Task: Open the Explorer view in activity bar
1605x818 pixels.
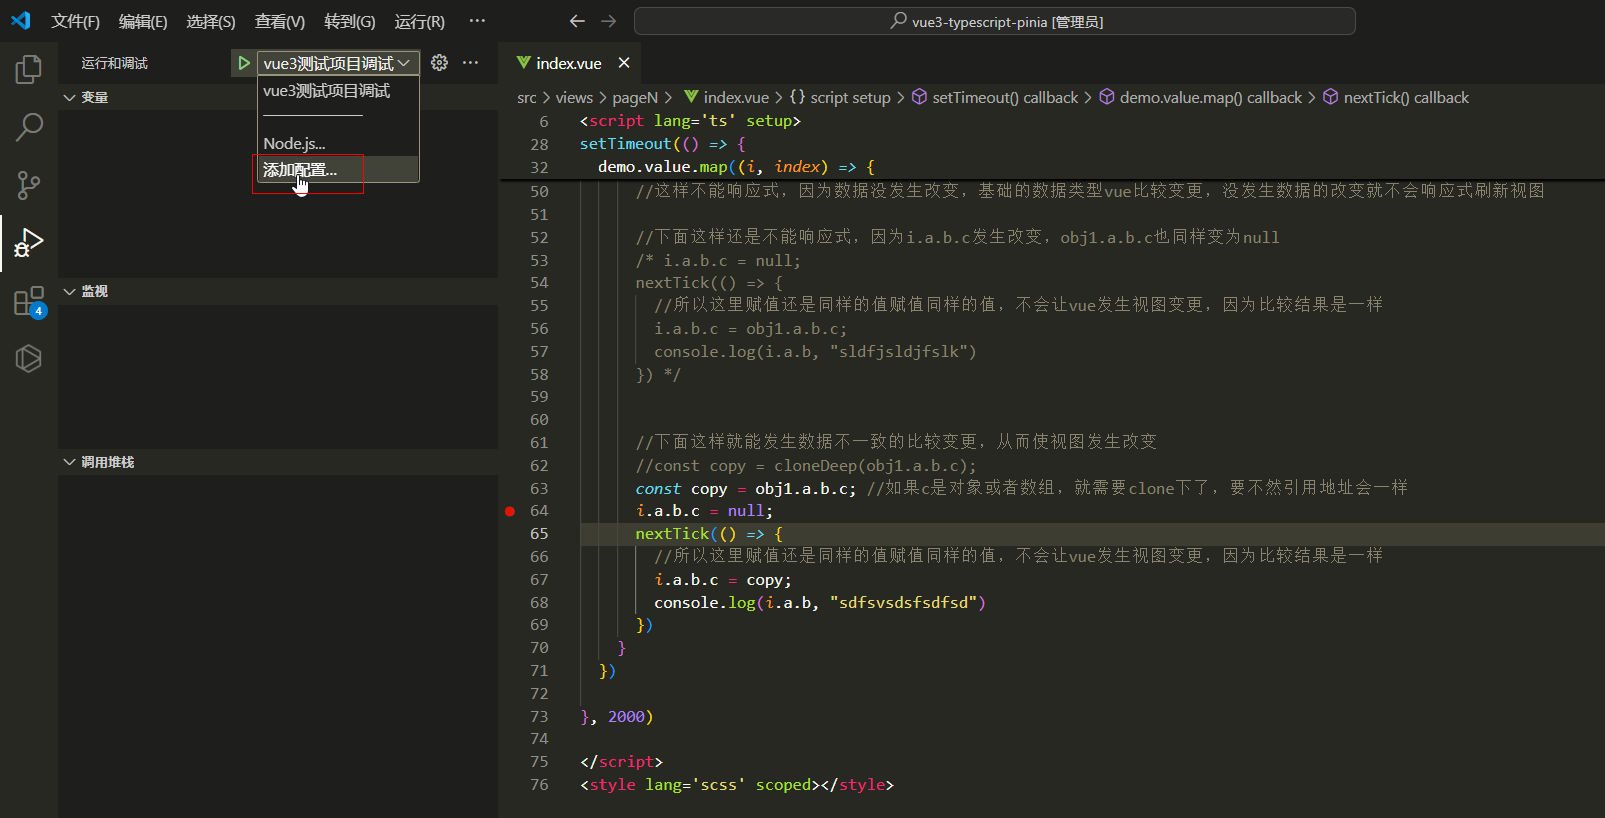Action: click(x=29, y=69)
